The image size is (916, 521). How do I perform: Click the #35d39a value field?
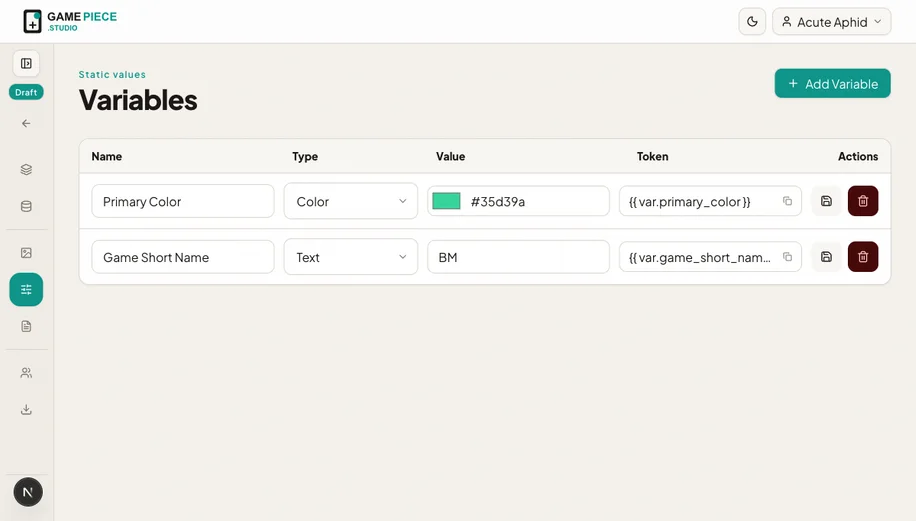point(518,201)
